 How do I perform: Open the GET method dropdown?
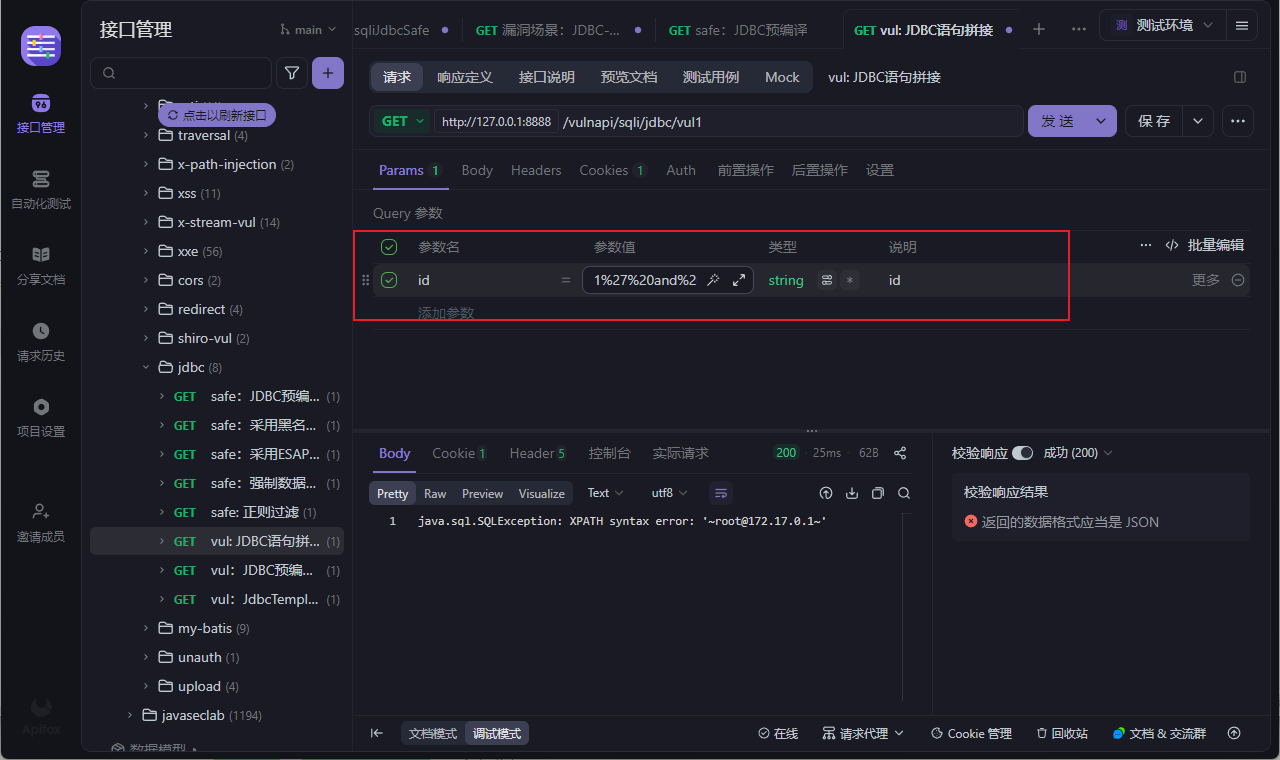click(x=403, y=121)
